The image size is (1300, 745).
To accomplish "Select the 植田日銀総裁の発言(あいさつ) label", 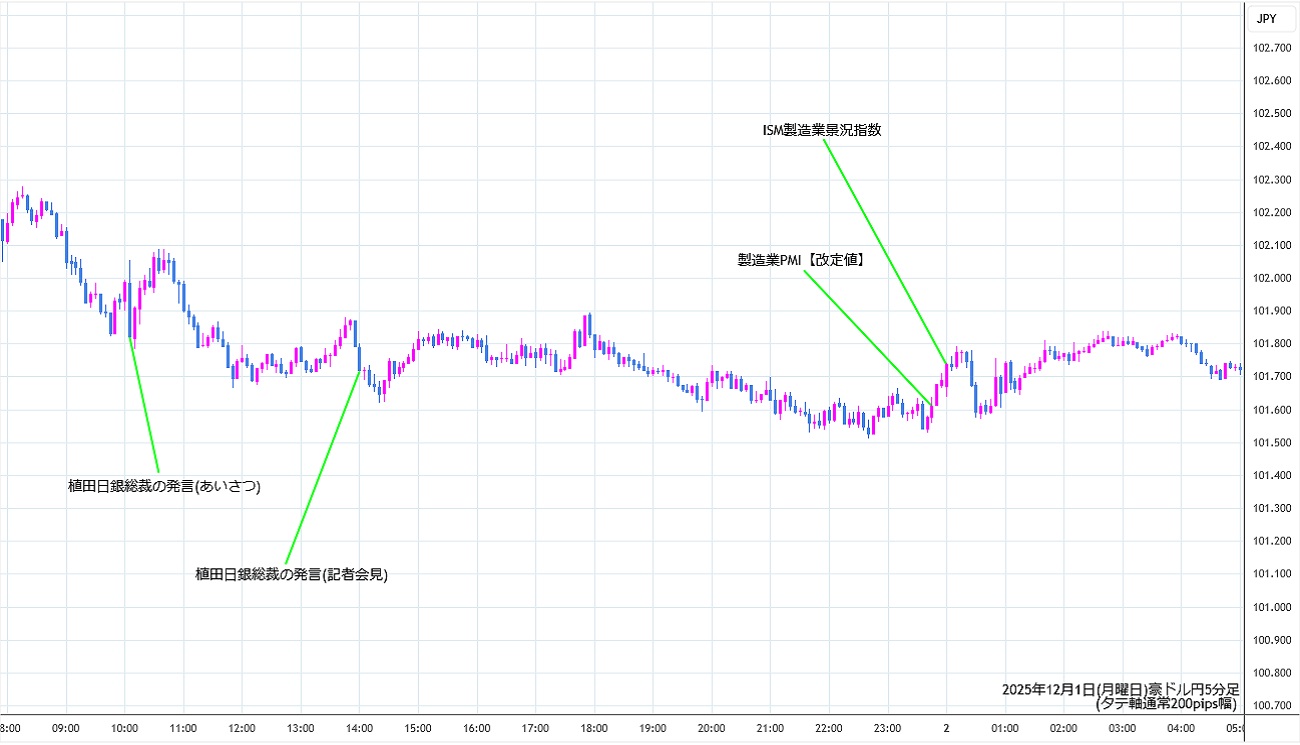I will [164, 486].
